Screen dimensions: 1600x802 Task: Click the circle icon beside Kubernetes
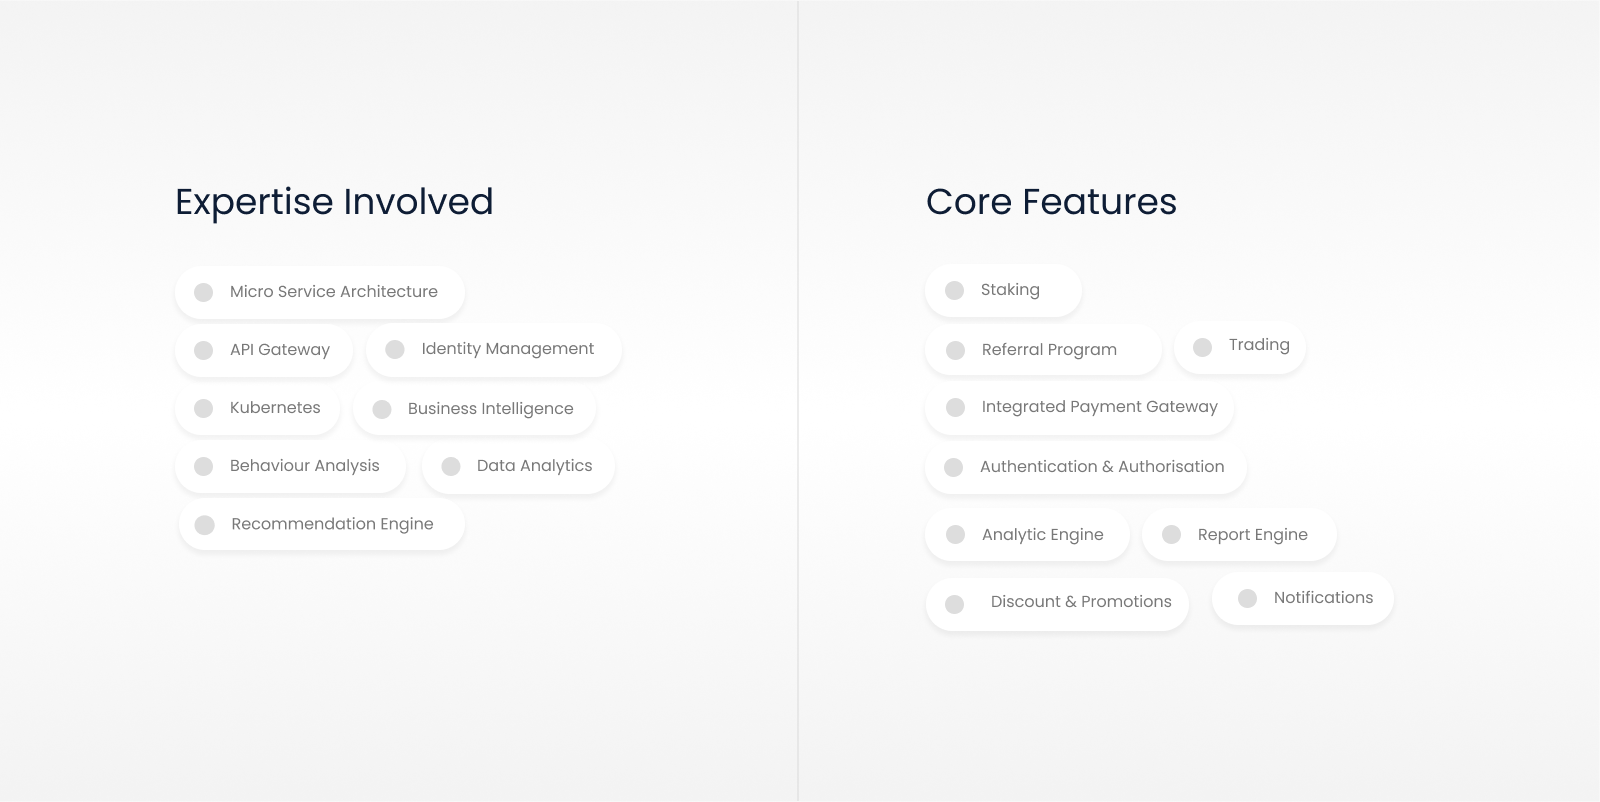click(x=203, y=408)
